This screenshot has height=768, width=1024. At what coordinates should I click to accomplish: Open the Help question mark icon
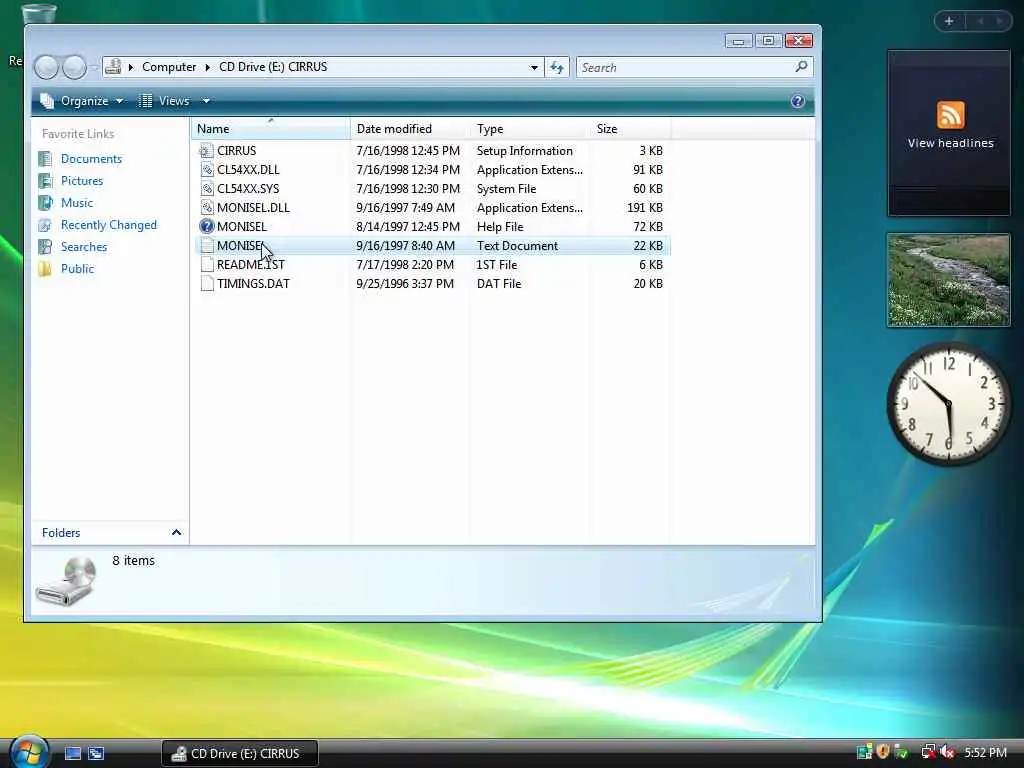(797, 101)
